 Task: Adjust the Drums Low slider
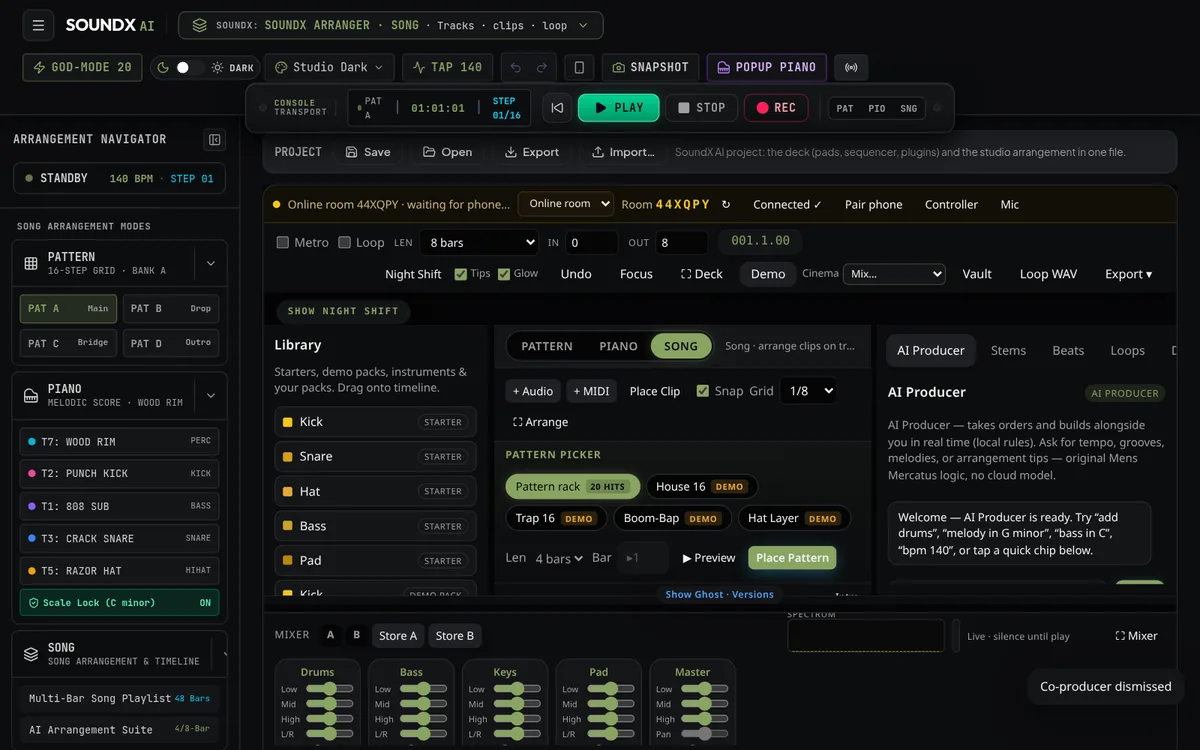coord(330,689)
